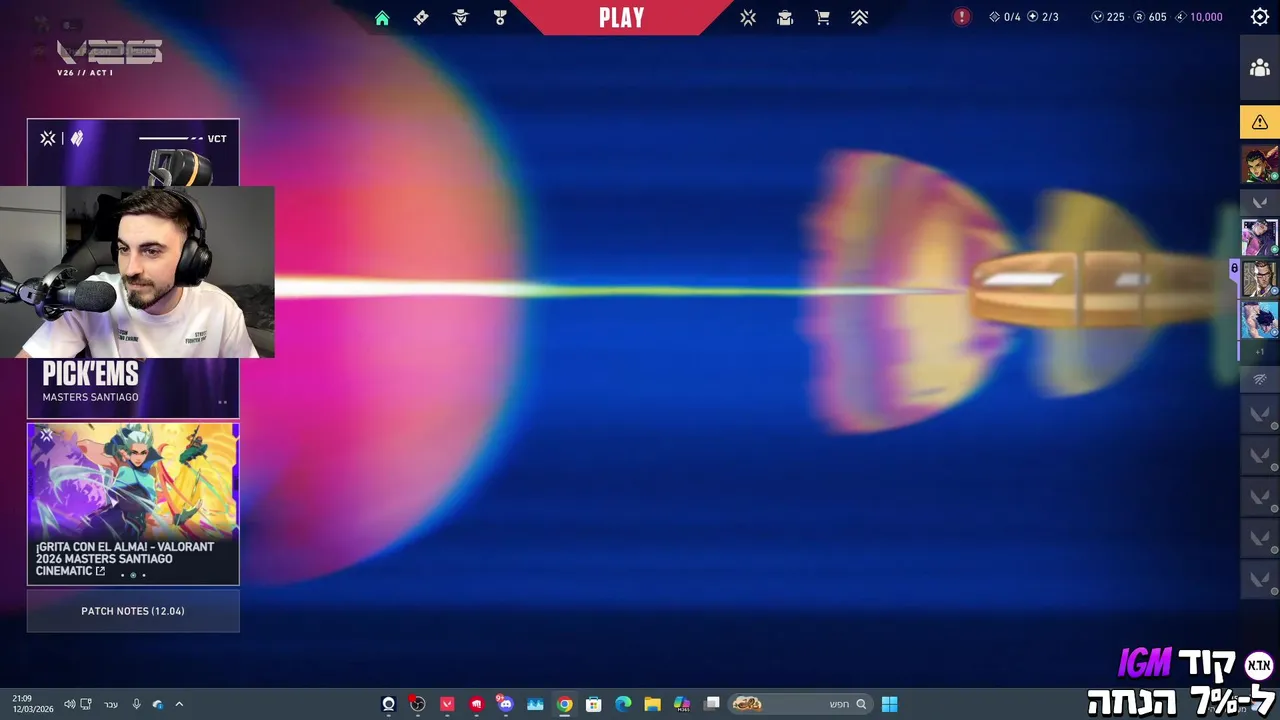This screenshot has width=1280, height=720.
Task: Click the yellow warning triangle icon
Action: pyautogui.click(x=1260, y=122)
